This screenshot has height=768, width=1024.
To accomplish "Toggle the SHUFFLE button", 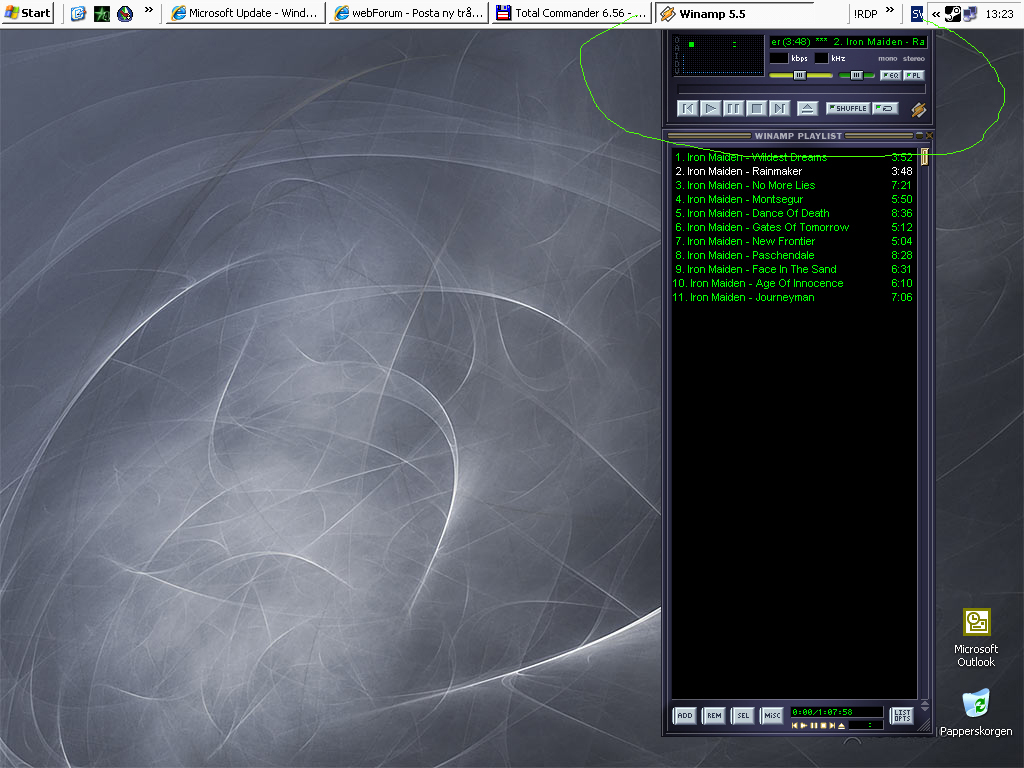I will (848, 108).
